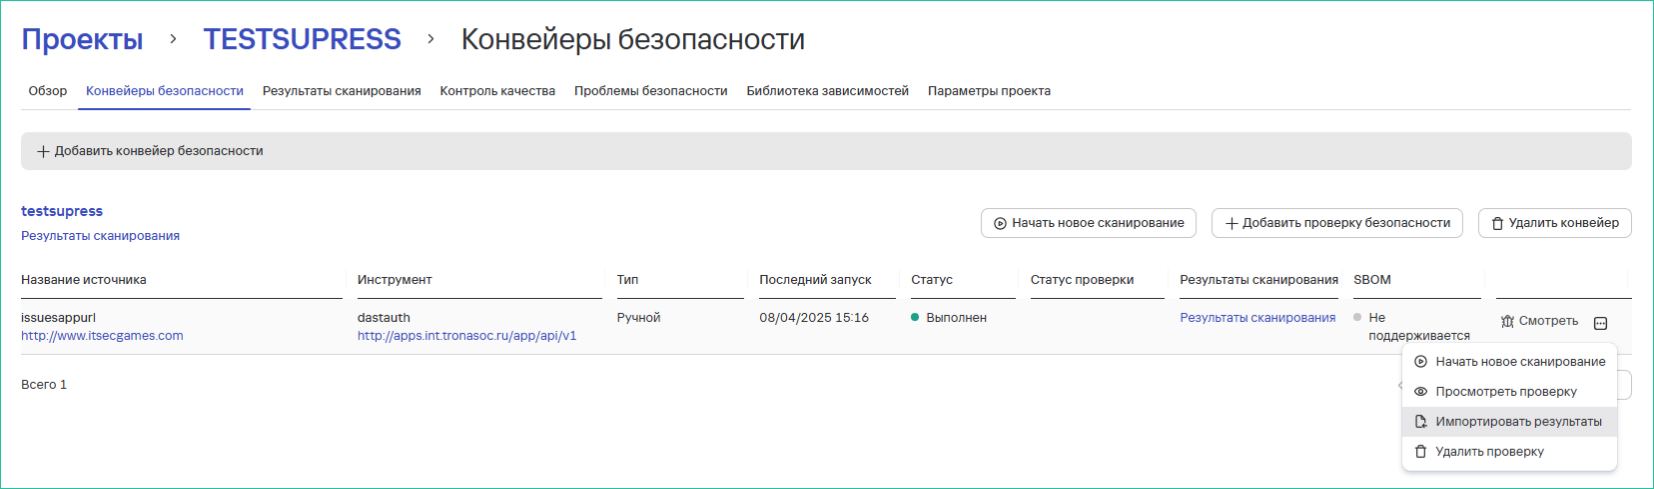The height and width of the screenshot is (489, 1654).
Task: Select Удалить проверку in the context menu
Action: pos(1489,452)
